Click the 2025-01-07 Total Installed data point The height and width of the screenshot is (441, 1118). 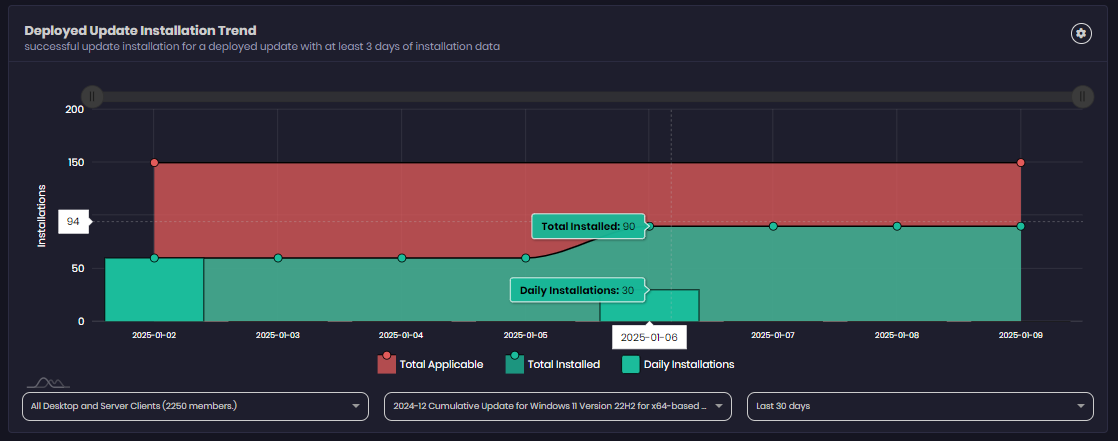(x=773, y=226)
